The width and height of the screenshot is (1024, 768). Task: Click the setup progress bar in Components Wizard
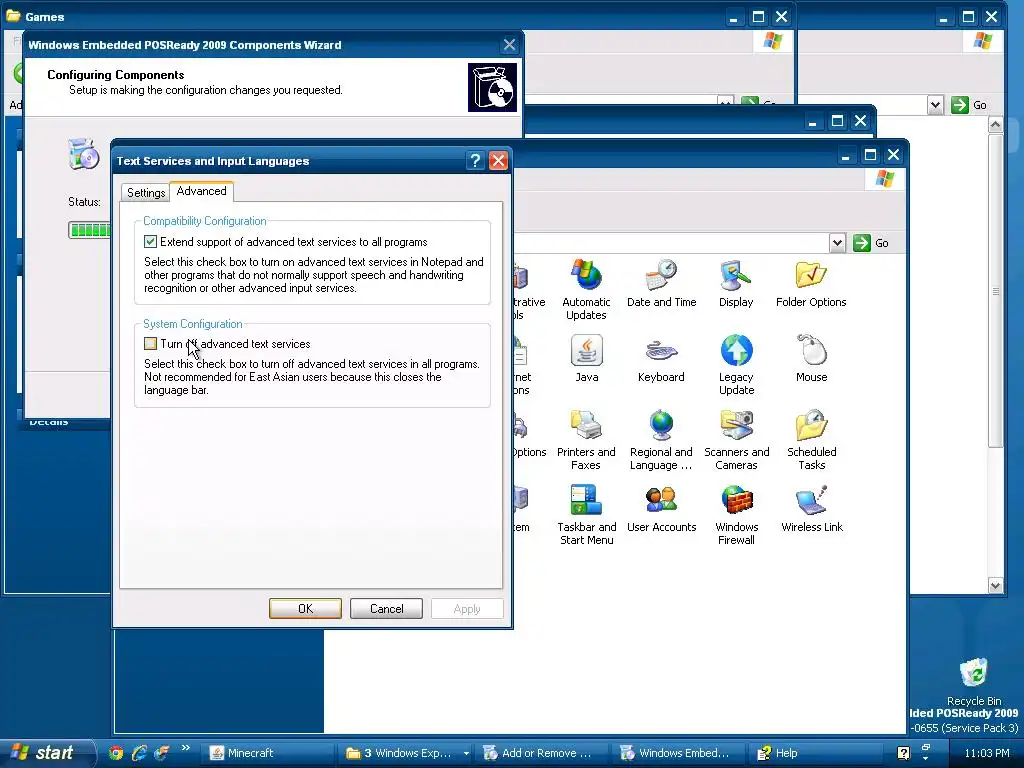tap(90, 230)
